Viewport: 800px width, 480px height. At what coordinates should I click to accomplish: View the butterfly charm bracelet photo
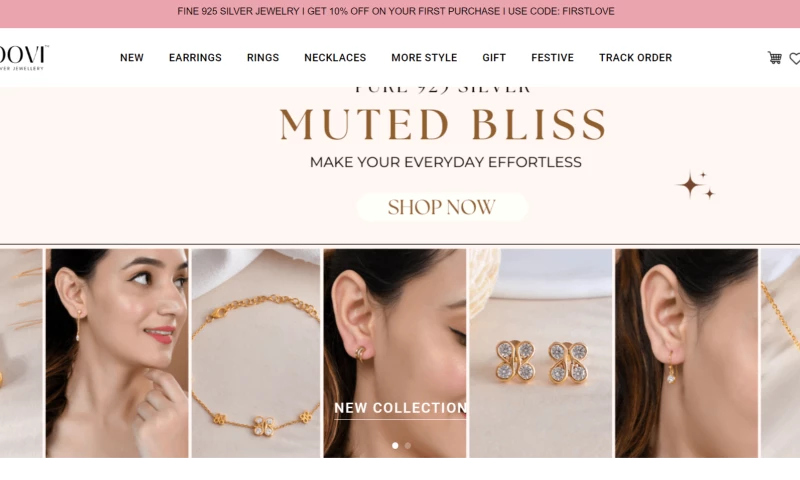click(x=256, y=353)
